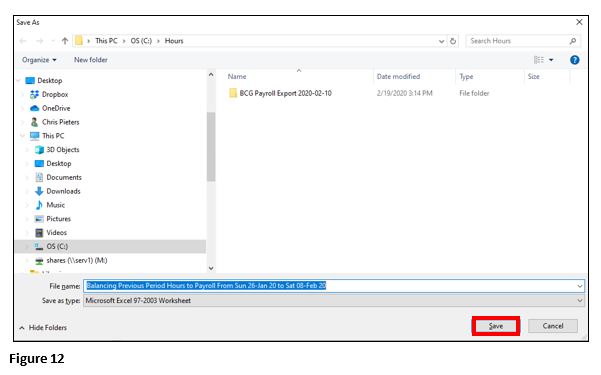Click the Cancel button
The width and height of the screenshot is (601, 375).
[x=553, y=326]
